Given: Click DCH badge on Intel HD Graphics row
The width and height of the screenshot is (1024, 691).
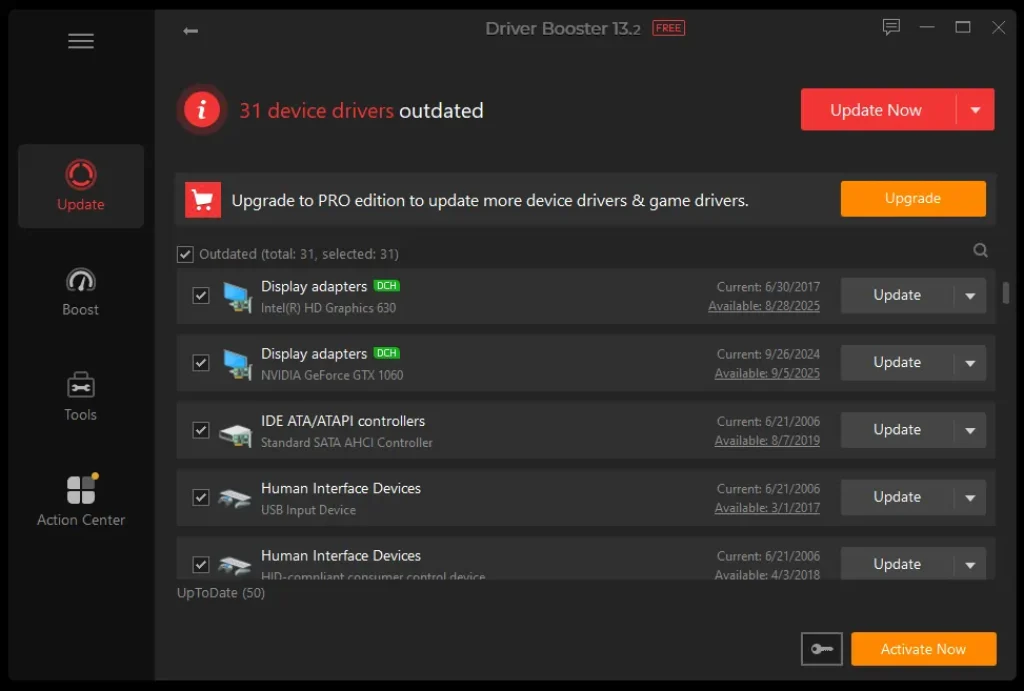Looking at the screenshot, I should tap(387, 285).
